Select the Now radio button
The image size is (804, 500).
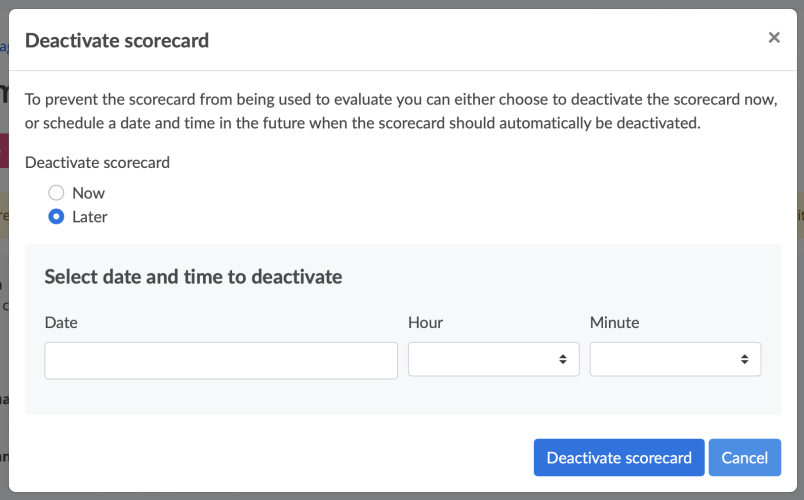(x=57, y=193)
